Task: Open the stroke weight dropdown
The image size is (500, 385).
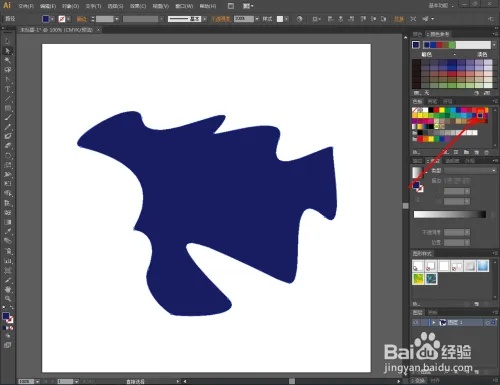Action: 117,19
